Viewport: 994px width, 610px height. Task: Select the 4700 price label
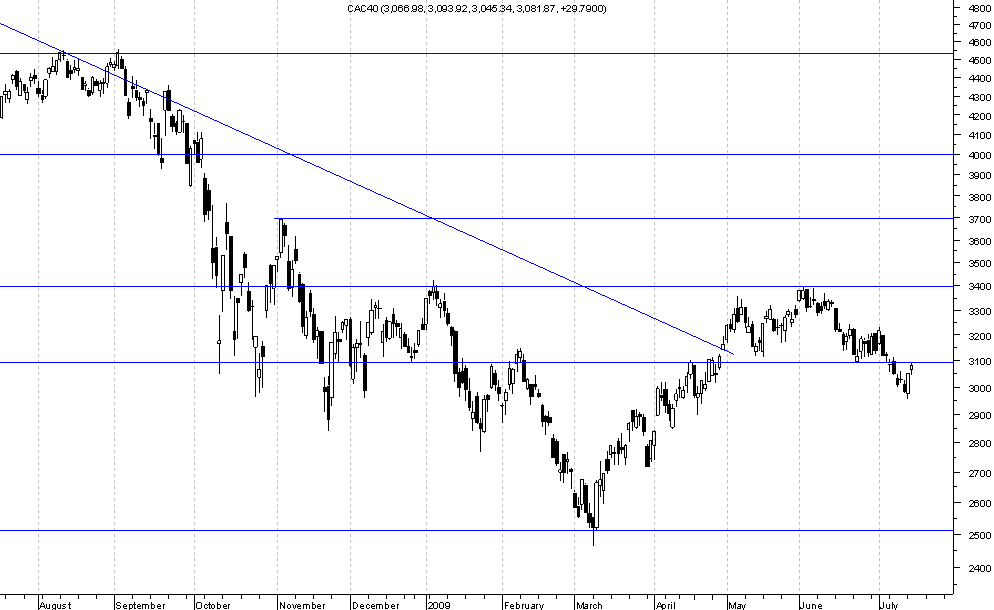pyautogui.click(x=979, y=25)
